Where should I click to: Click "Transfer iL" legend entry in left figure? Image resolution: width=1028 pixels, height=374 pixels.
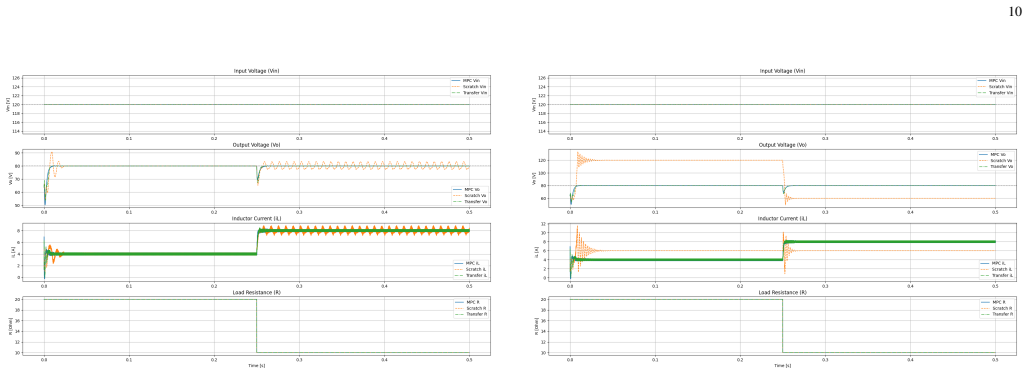click(470, 276)
